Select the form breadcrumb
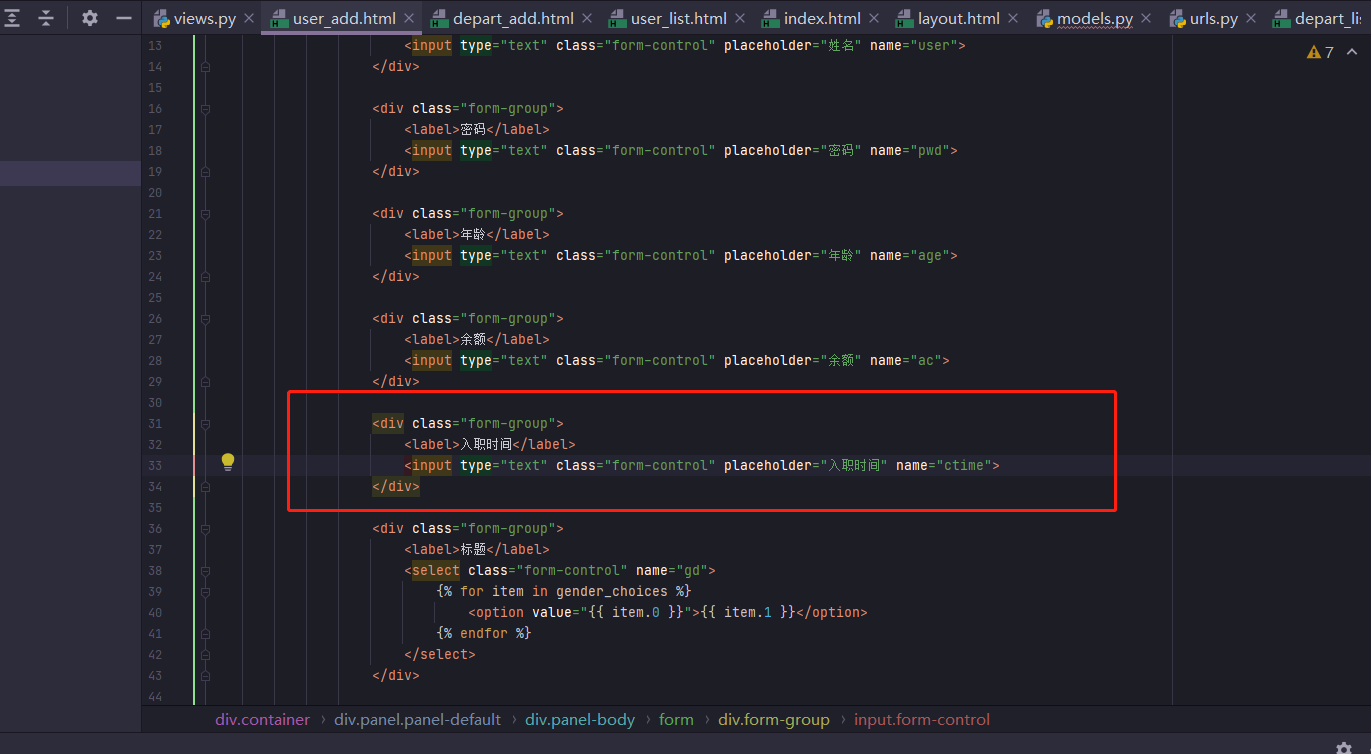The width and height of the screenshot is (1371, 754). (x=676, y=720)
